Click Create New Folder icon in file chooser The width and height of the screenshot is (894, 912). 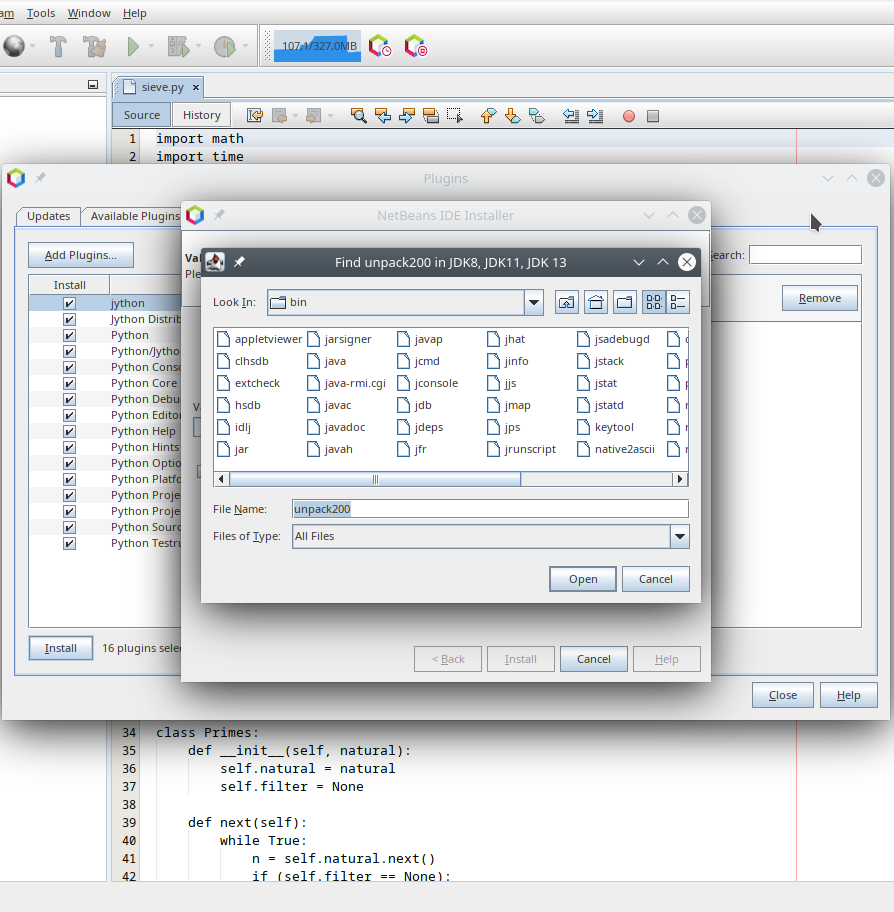(625, 302)
